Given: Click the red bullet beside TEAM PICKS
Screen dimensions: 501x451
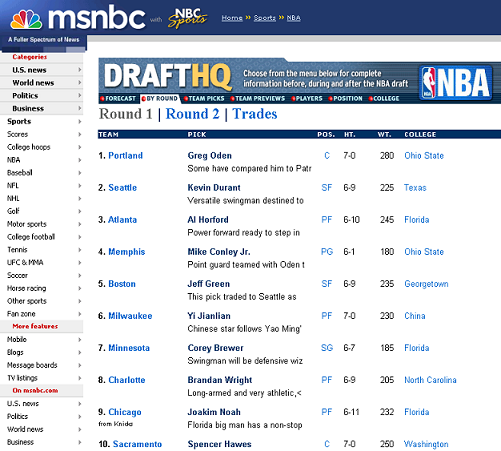Looking at the screenshot, I should tap(186, 99).
